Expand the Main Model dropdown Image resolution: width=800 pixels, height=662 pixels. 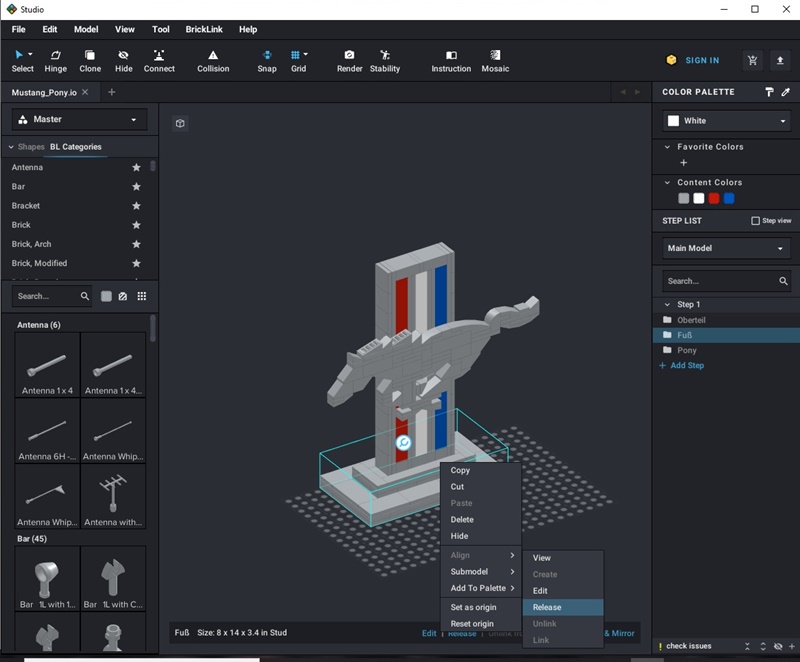(x=727, y=248)
